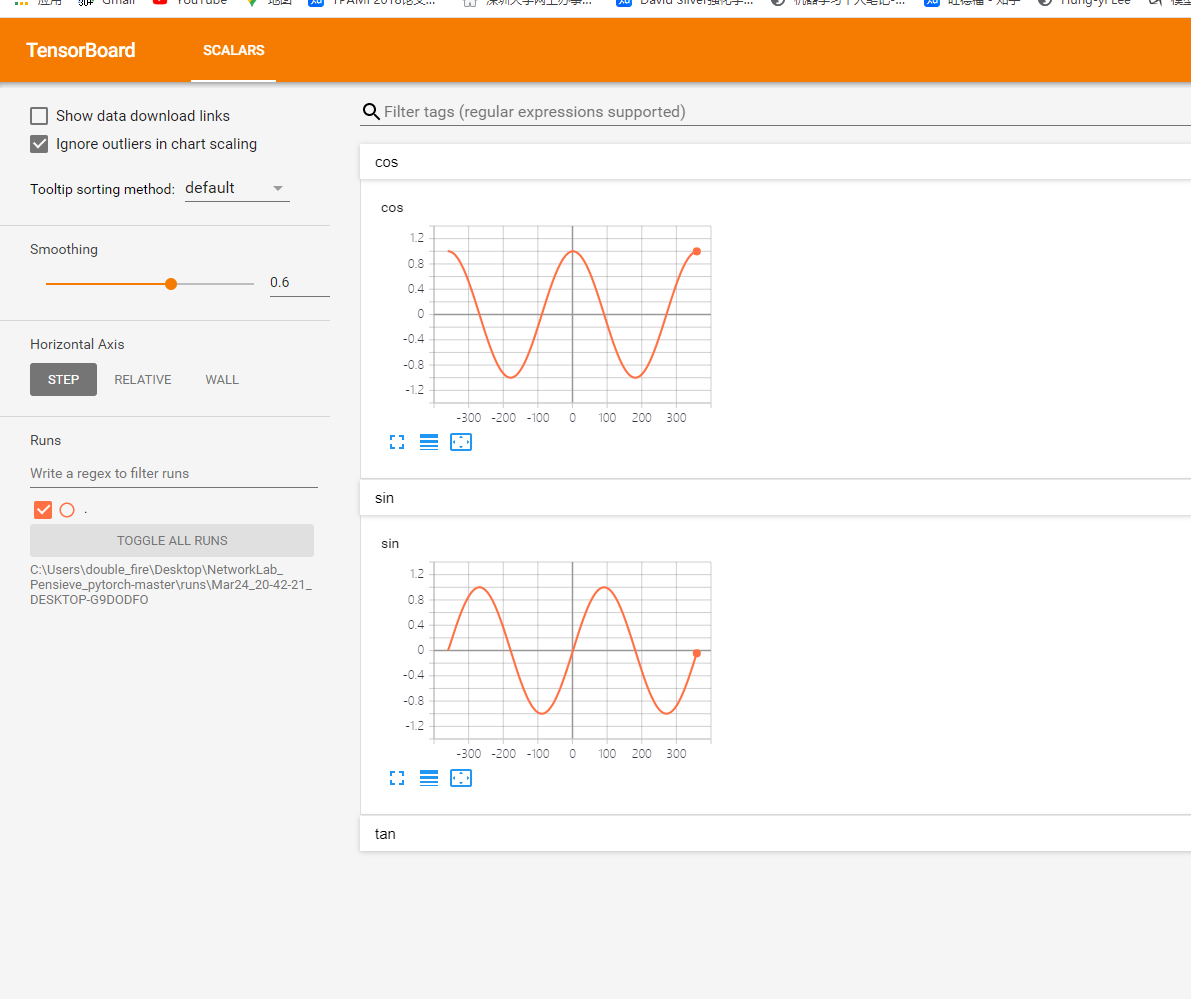The image size is (1191, 999).
Task: Fit the sin chart domain to data
Action: [461, 777]
